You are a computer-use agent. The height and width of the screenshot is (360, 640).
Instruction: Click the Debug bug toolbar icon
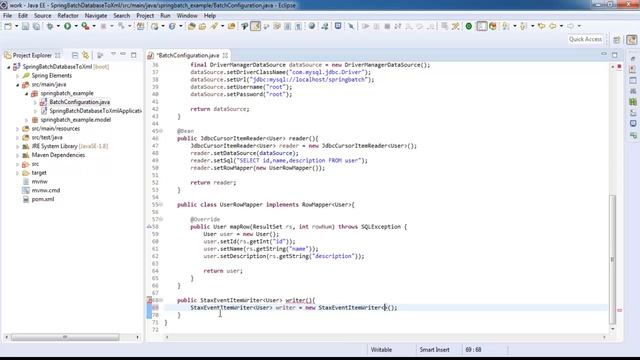tap(50, 26)
